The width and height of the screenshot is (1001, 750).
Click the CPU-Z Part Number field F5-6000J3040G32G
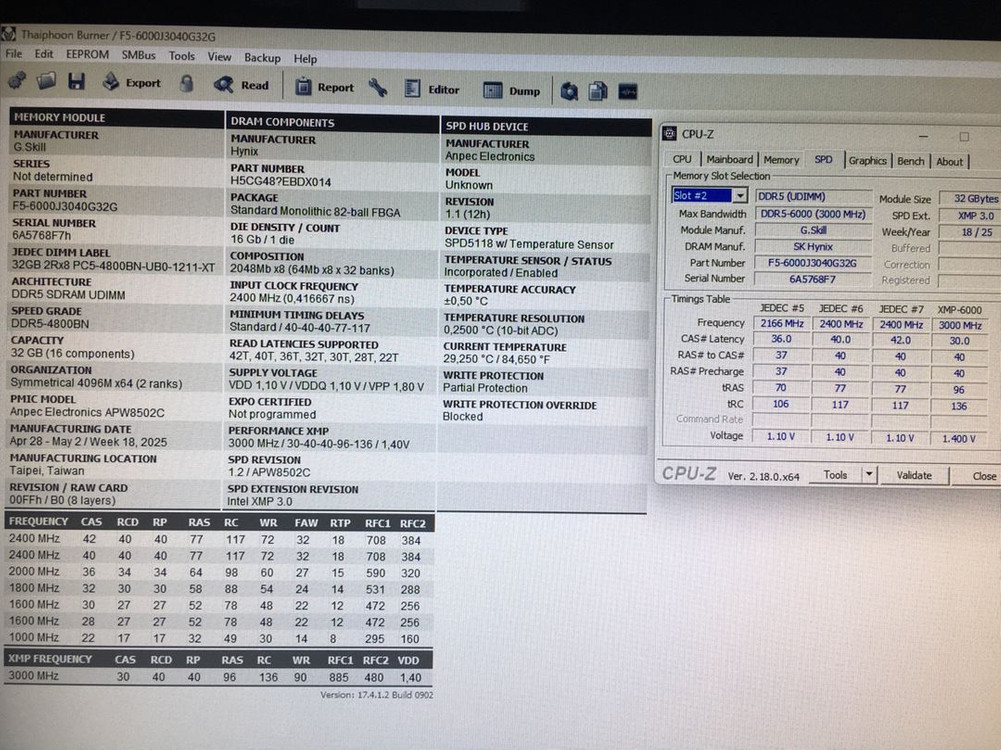click(812, 262)
